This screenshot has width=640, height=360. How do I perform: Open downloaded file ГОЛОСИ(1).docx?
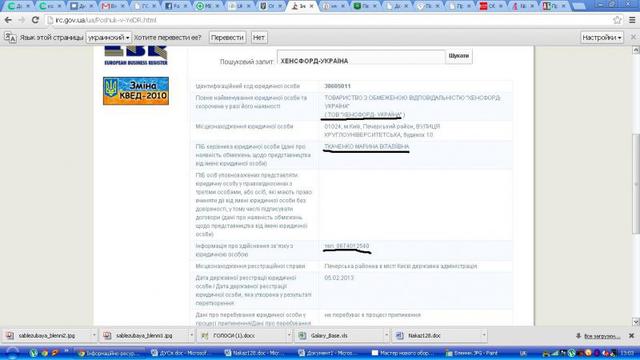pos(241,336)
